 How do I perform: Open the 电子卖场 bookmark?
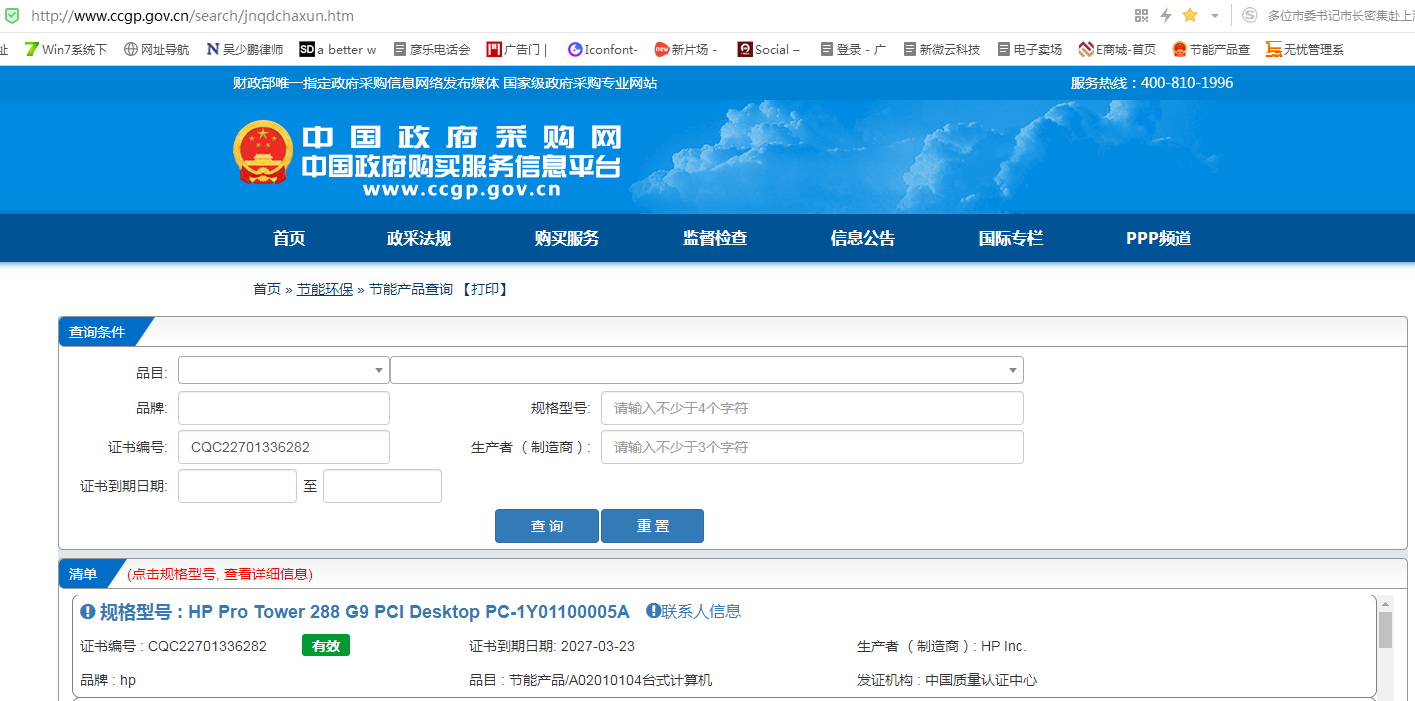tap(1029, 49)
